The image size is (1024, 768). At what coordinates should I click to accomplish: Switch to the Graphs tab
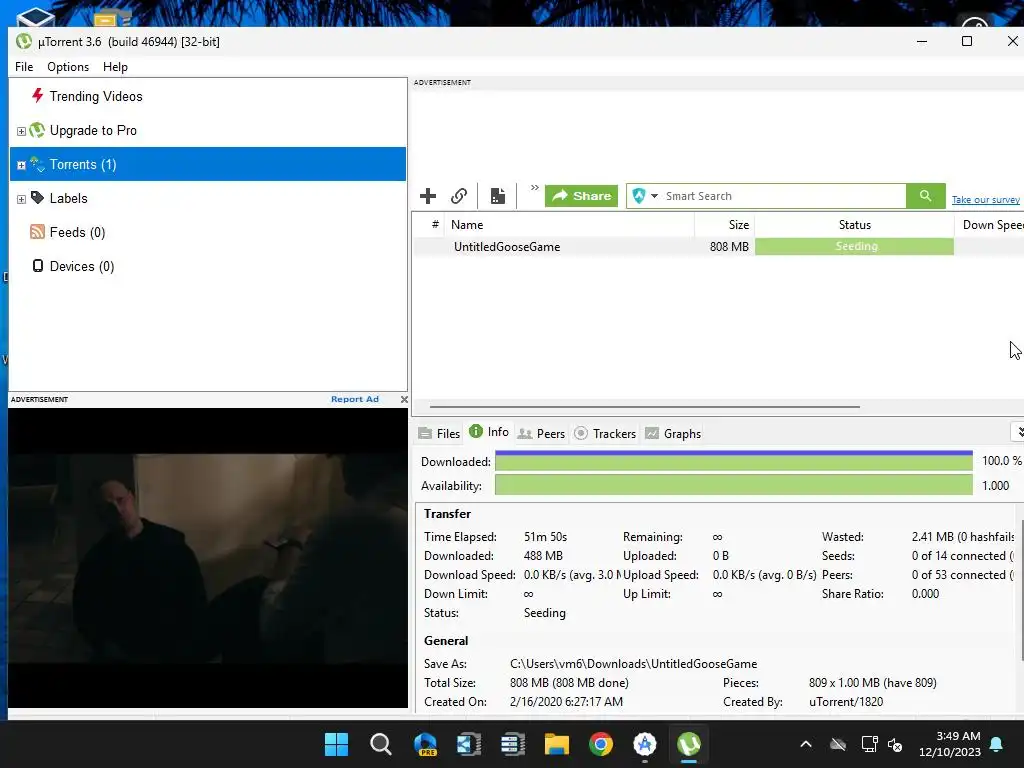click(x=673, y=434)
